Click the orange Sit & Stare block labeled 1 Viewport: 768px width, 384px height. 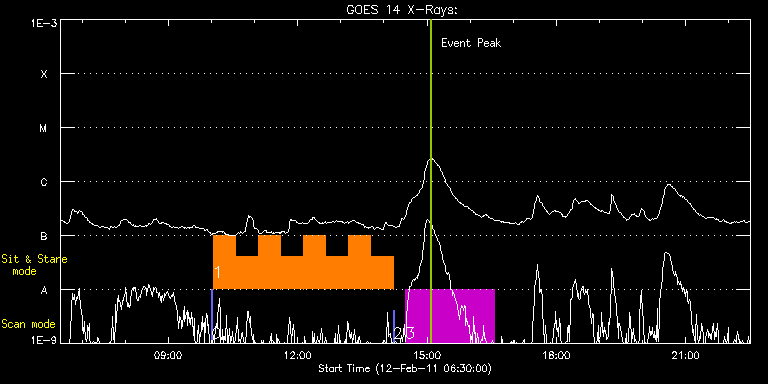(x=303, y=263)
